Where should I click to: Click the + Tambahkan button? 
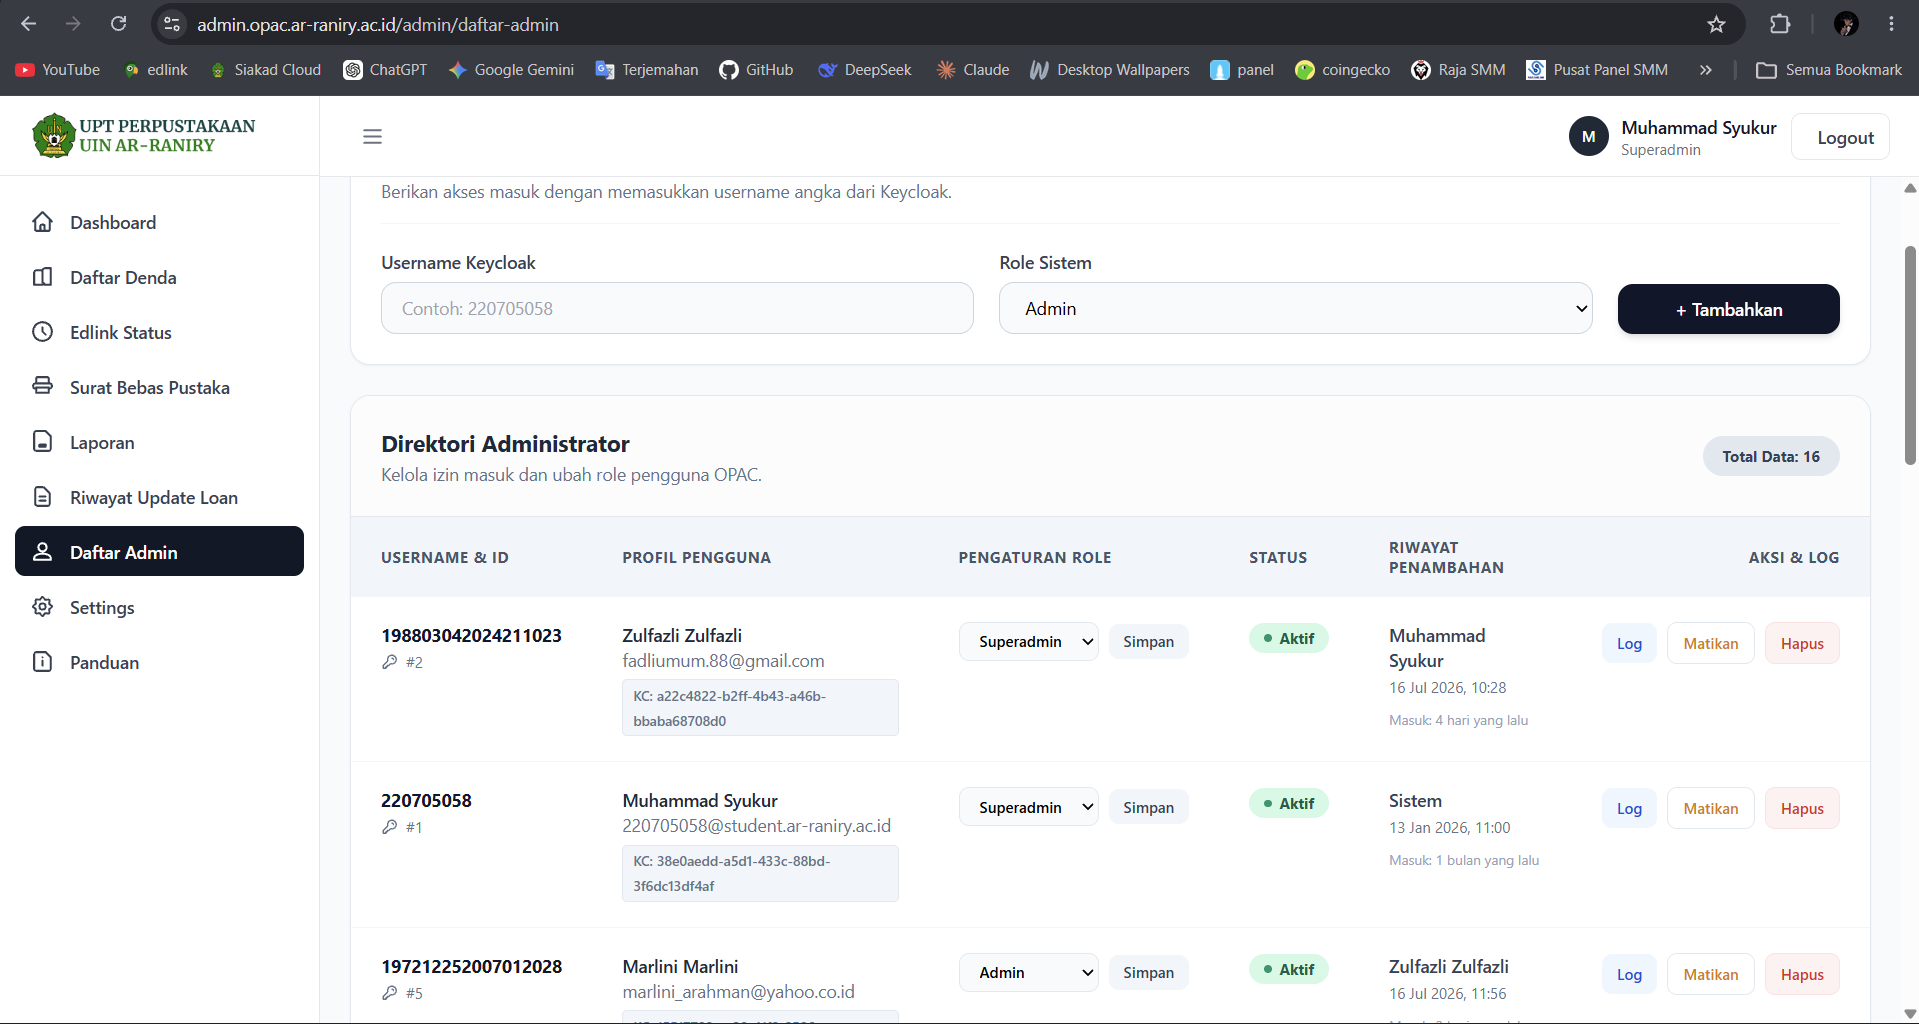click(1728, 309)
